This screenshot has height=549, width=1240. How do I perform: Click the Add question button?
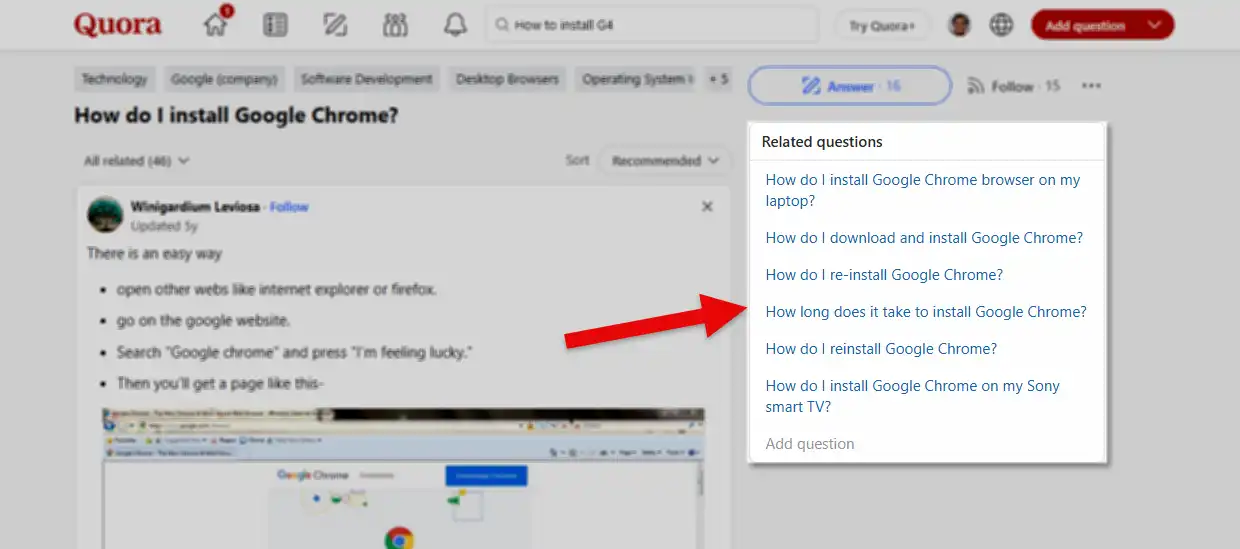(1085, 26)
